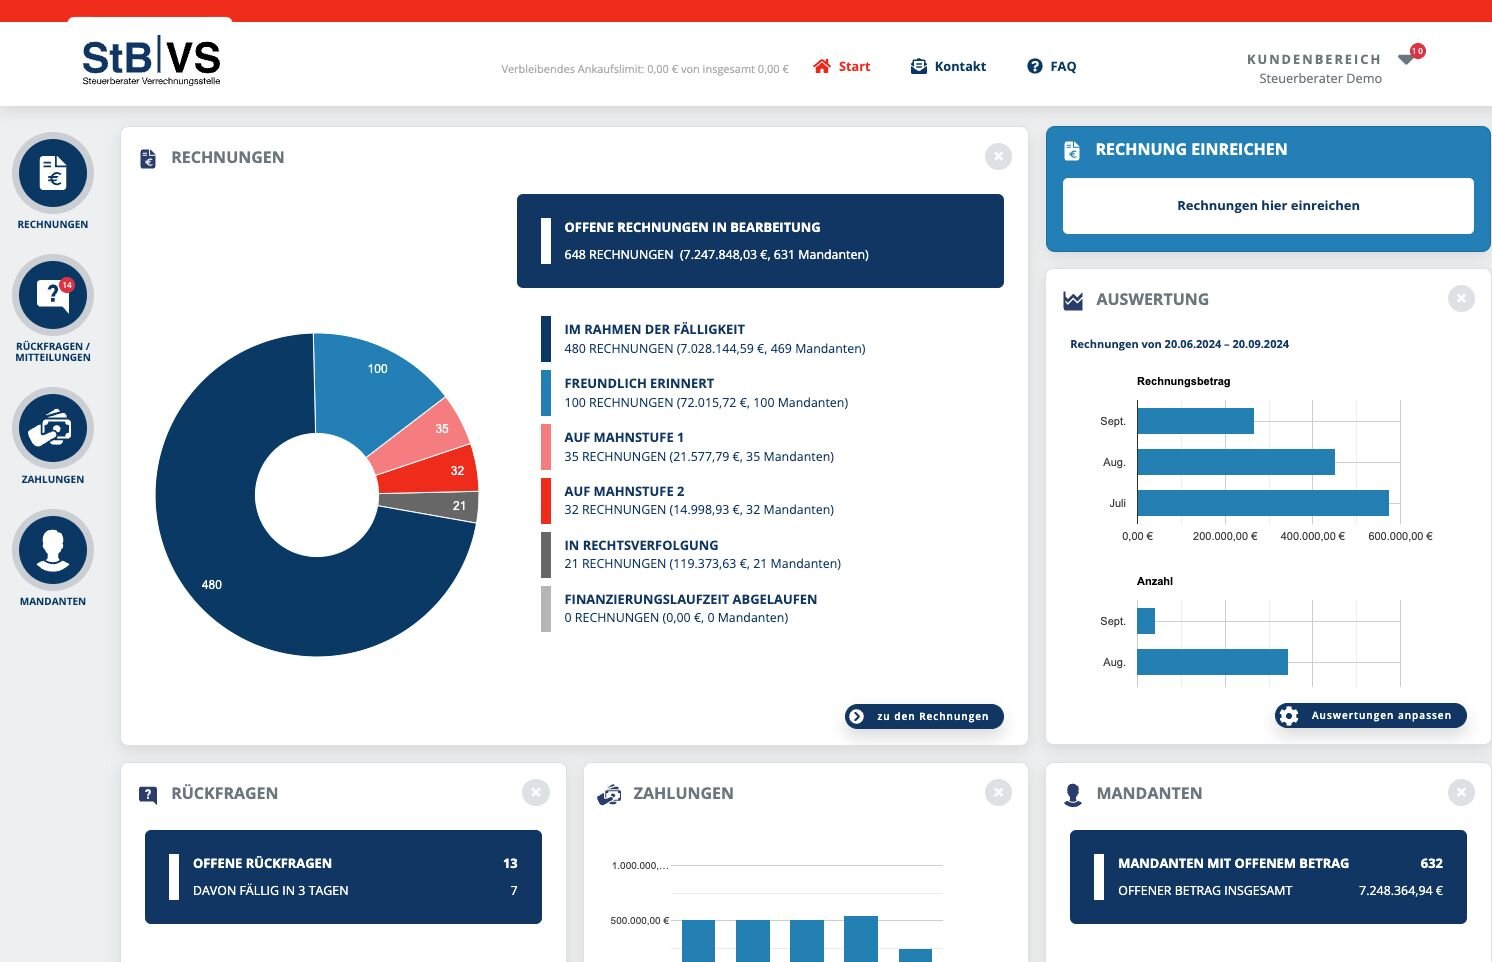This screenshot has height=962, width=1492.
Task: Open the Kontakt page
Action: click(x=948, y=67)
